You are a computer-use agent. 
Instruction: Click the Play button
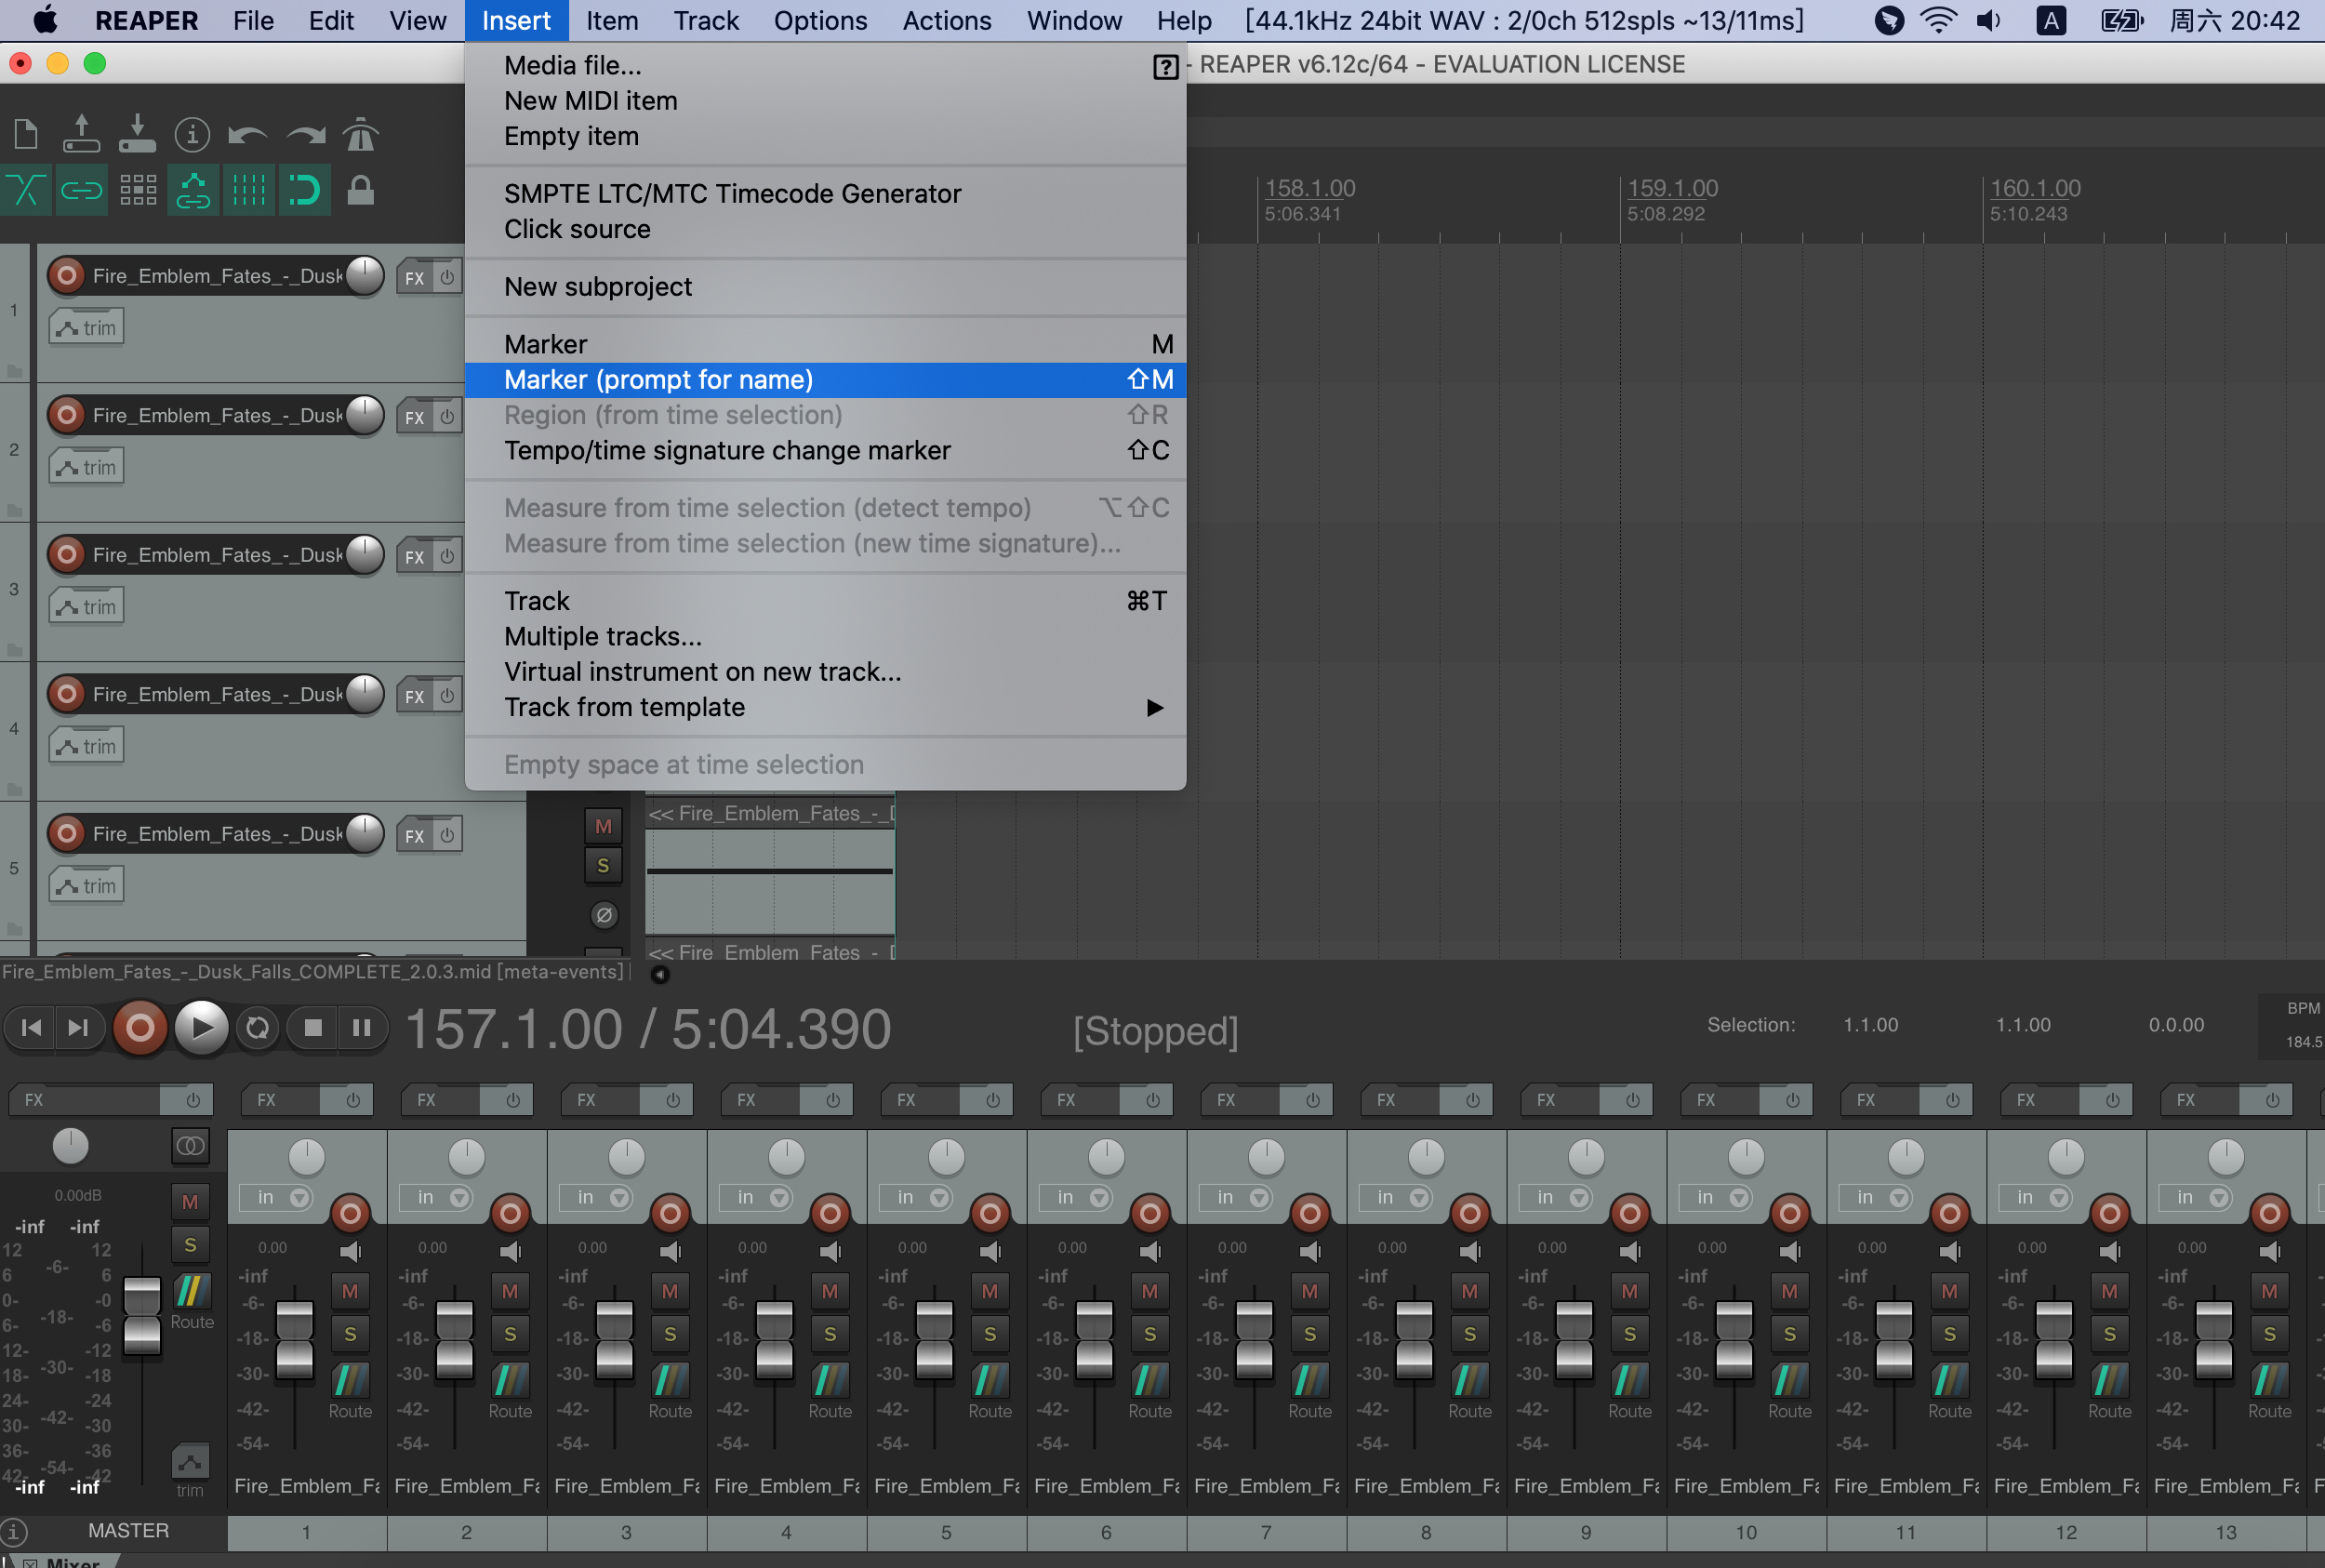(201, 1028)
